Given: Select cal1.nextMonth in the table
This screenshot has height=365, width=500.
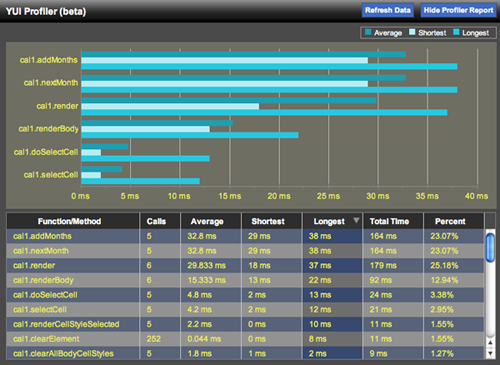Looking at the screenshot, I should (41, 251).
